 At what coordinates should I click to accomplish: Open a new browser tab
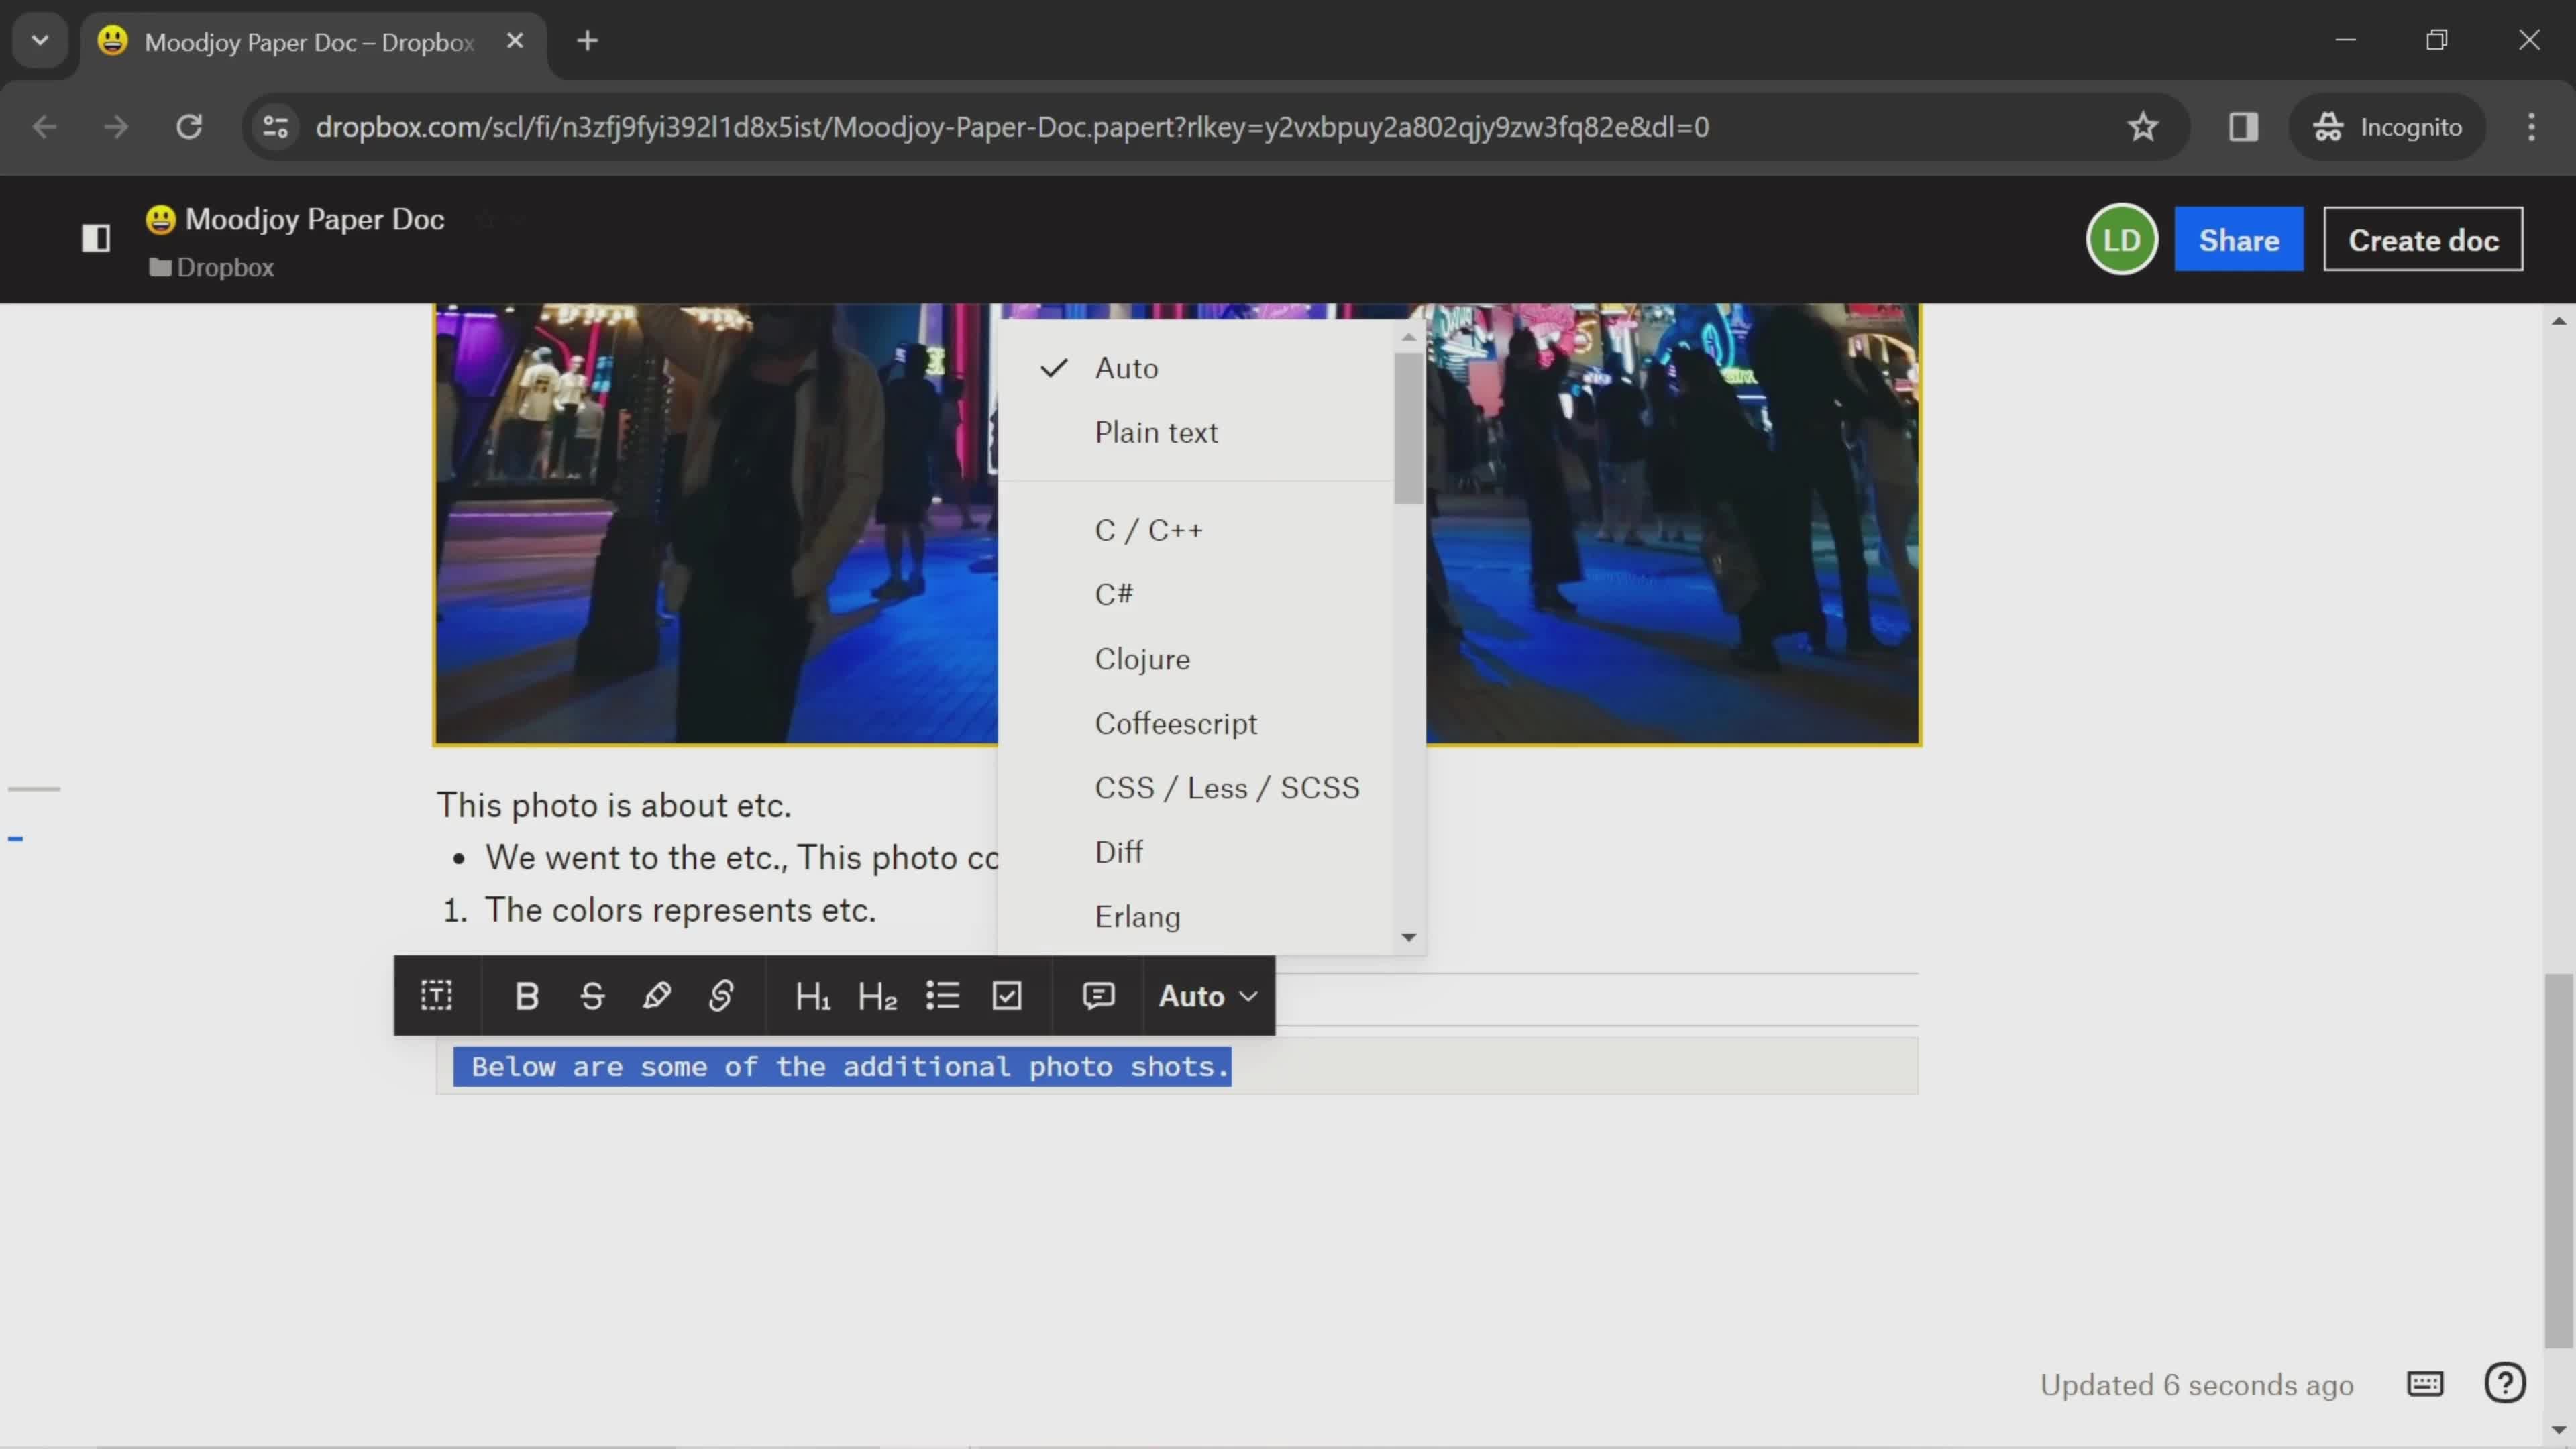(x=587, y=41)
